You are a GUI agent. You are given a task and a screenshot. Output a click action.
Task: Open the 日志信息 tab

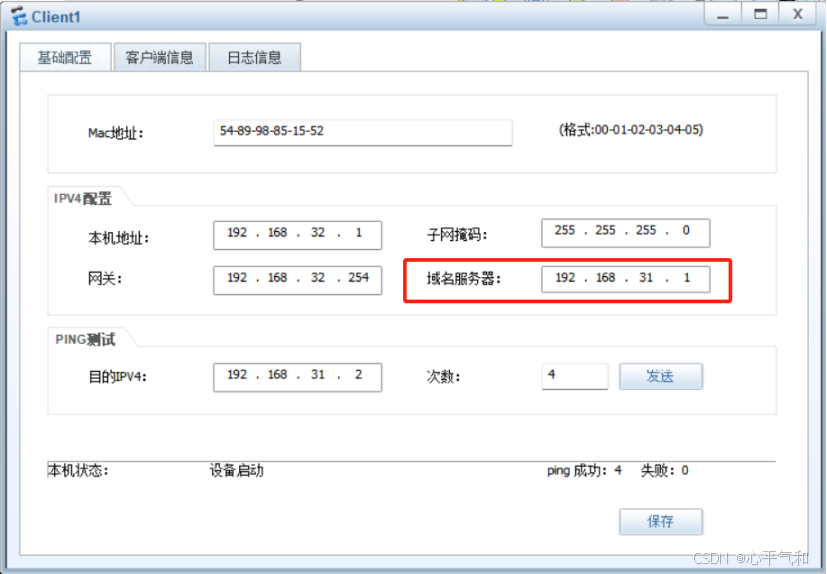pyautogui.click(x=254, y=57)
